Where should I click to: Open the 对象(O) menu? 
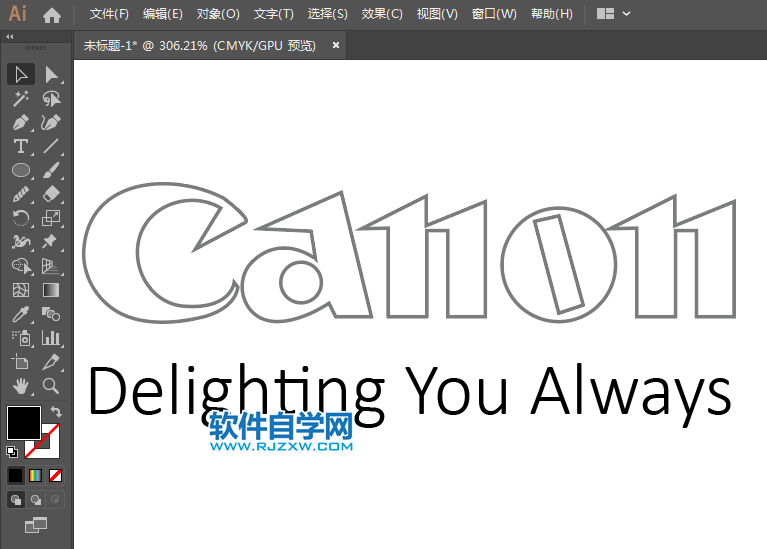tap(218, 14)
